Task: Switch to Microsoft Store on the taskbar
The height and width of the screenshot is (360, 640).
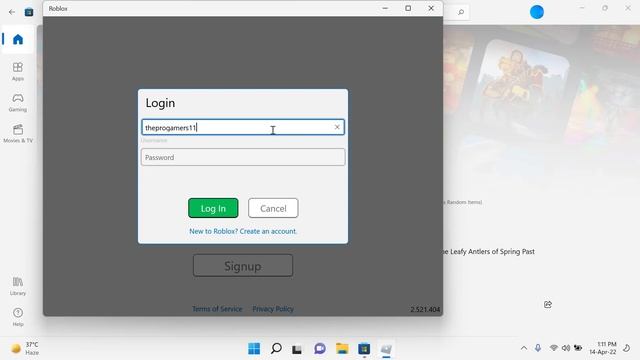Action: (x=364, y=349)
